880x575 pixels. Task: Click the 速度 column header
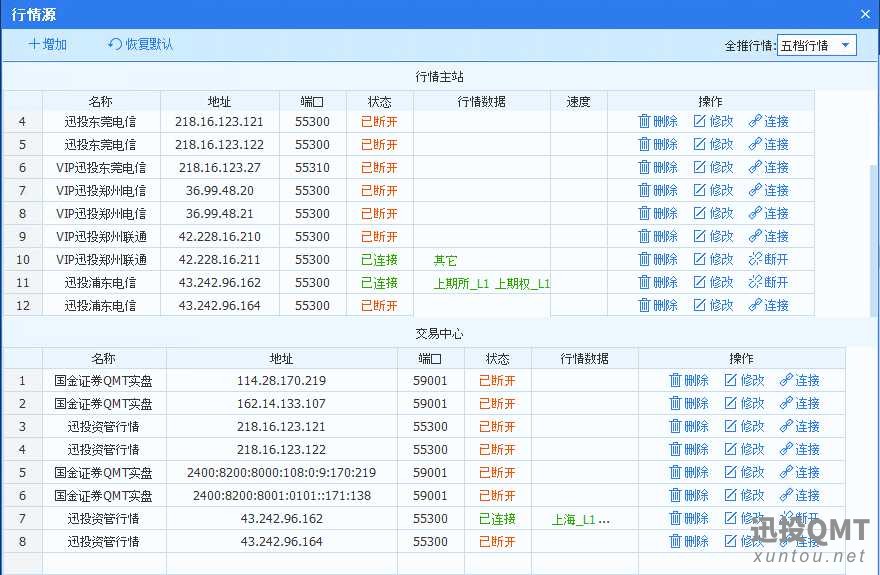(x=578, y=102)
